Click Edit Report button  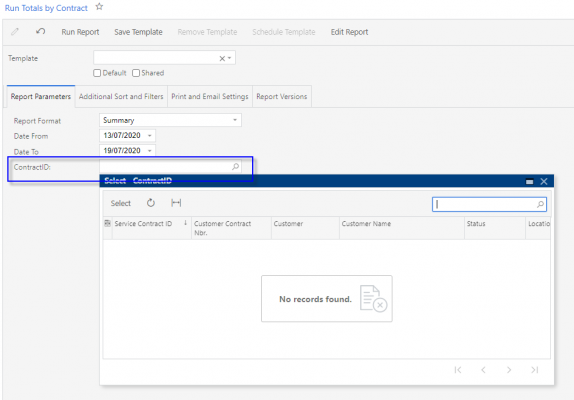350,32
